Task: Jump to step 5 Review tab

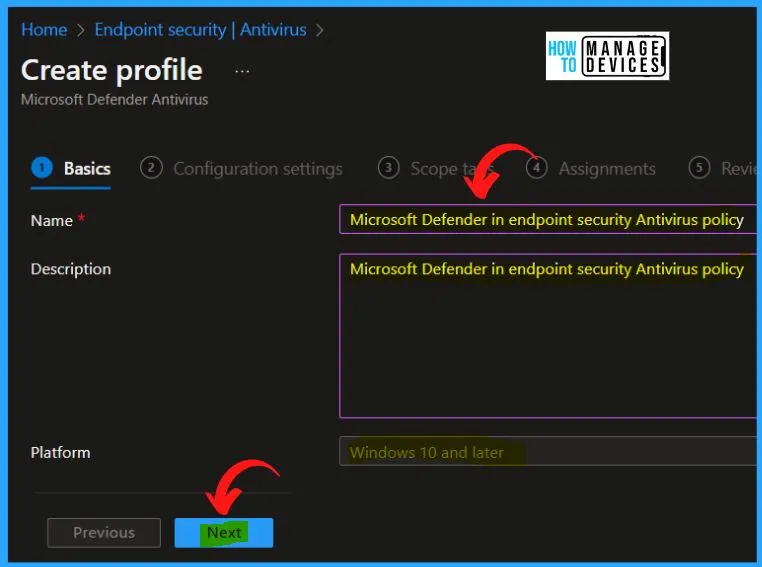Action: tap(723, 169)
